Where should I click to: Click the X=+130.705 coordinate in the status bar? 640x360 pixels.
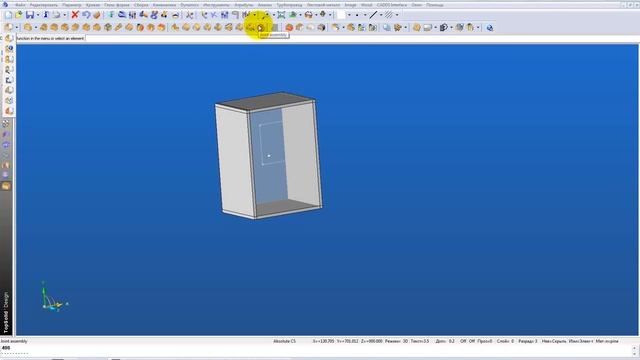[x=323, y=341]
